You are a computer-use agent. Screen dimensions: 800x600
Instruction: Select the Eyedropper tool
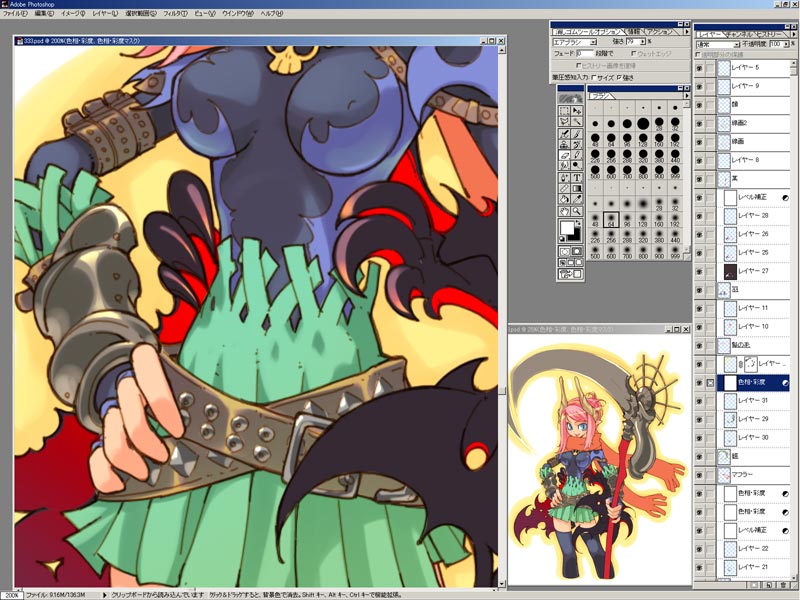tap(577, 199)
